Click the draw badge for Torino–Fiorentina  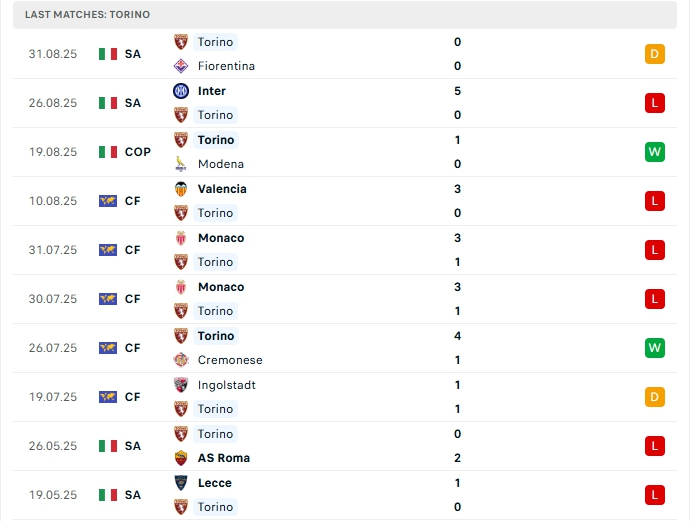point(655,54)
